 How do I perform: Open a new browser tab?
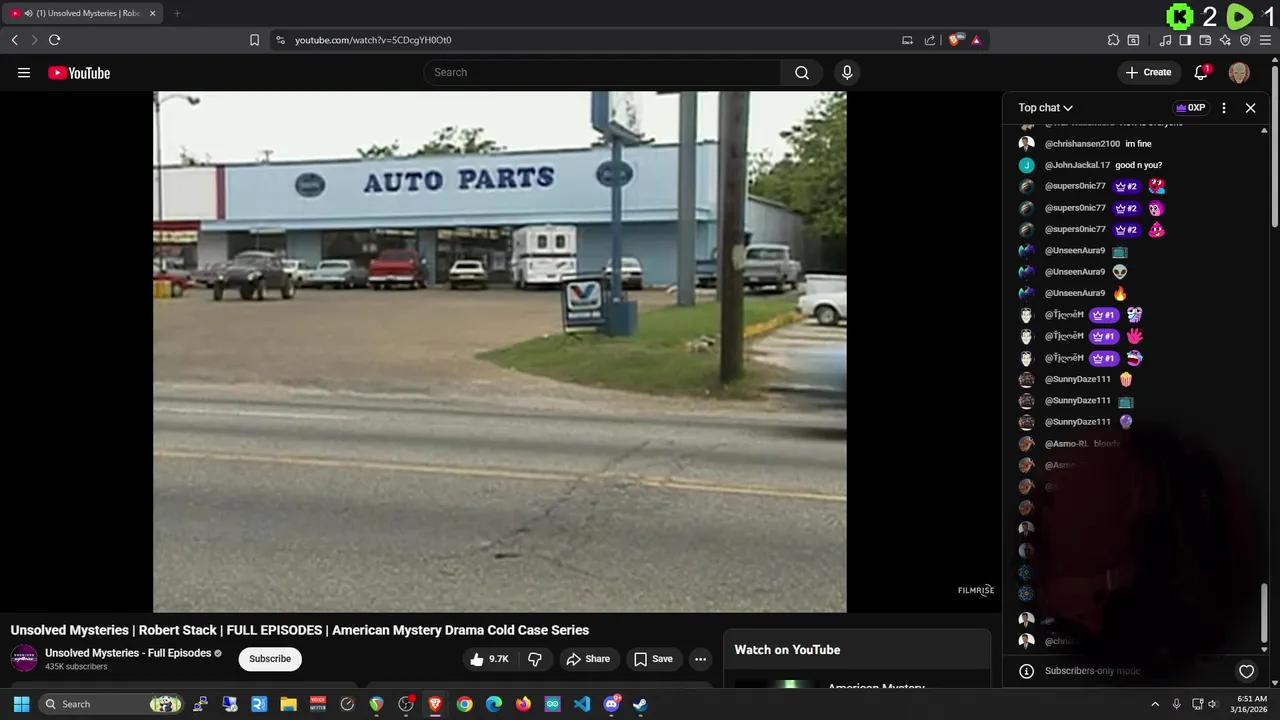[177, 13]
